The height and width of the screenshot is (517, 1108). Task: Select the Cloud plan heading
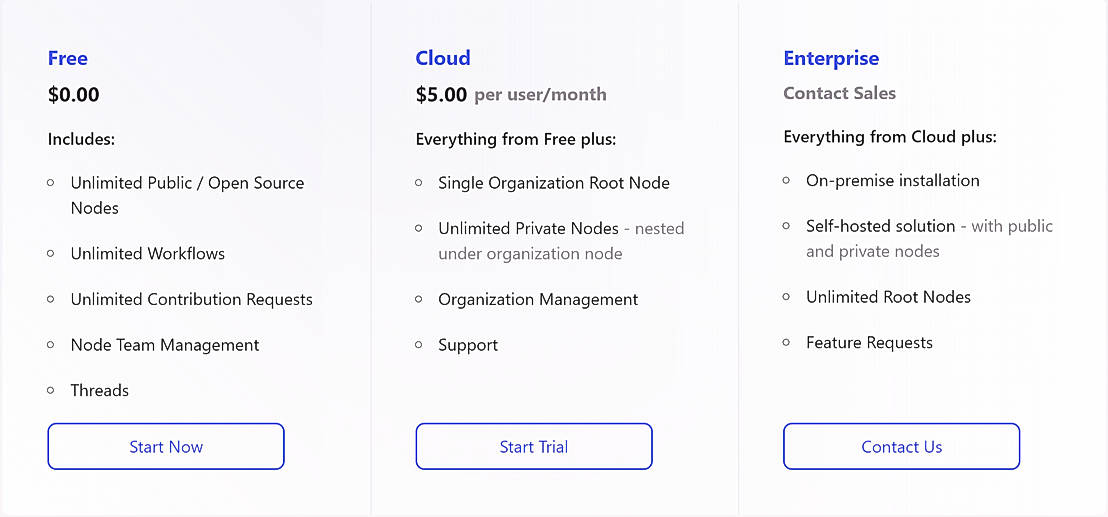click(443, 58)
